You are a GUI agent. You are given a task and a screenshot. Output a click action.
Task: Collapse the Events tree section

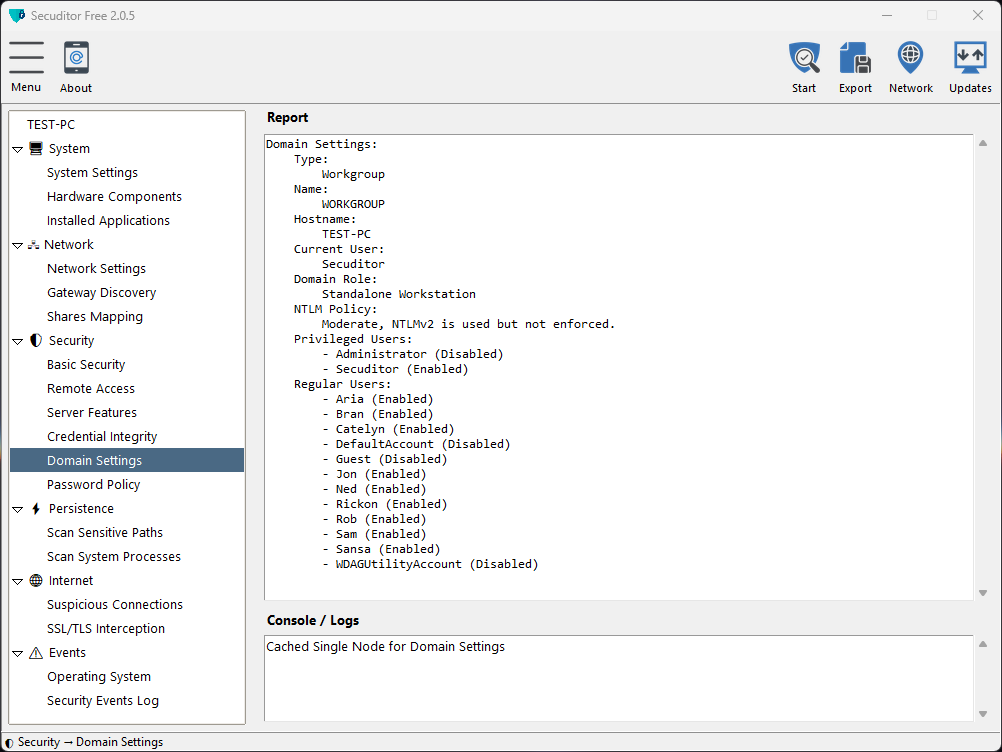17,653
